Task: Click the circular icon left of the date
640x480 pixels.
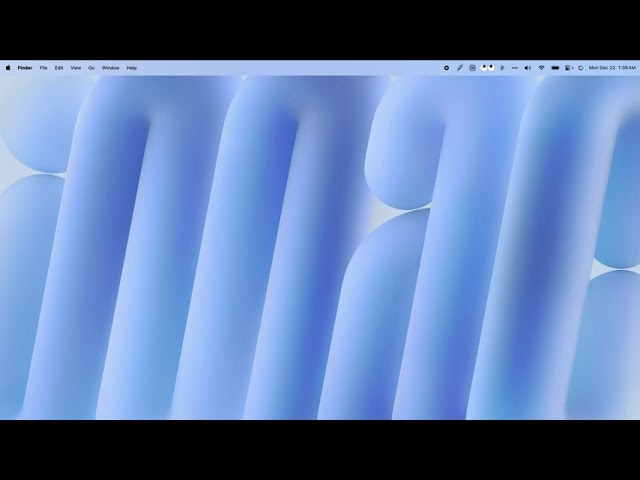Action: point(581,68)
